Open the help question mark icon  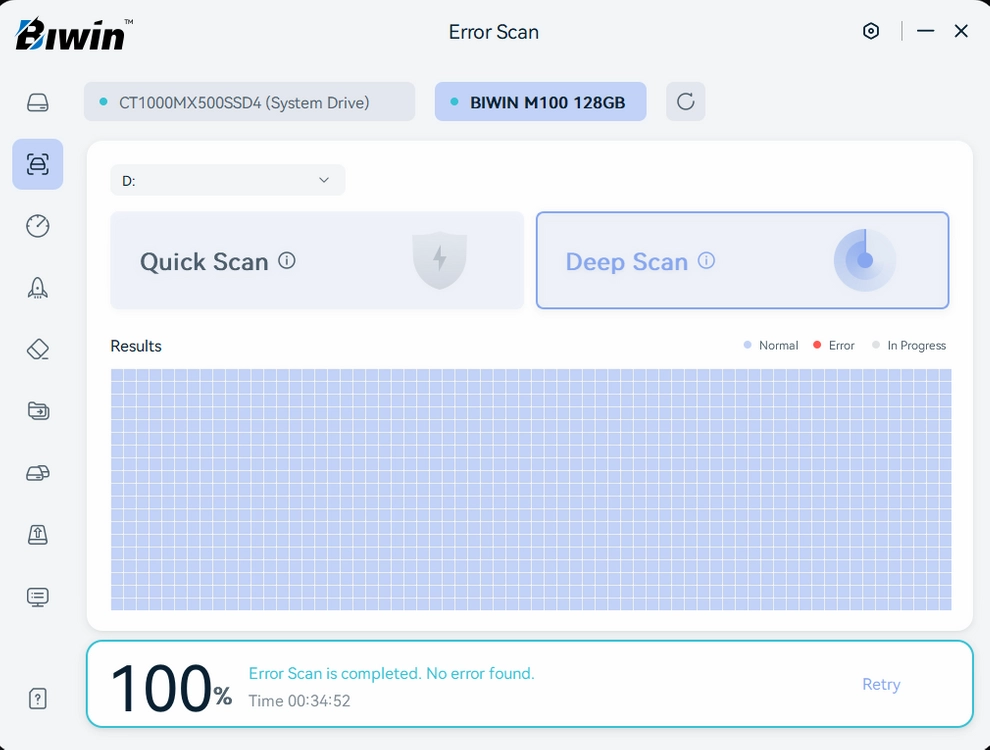pyautogui.click(x=38, y=698)
